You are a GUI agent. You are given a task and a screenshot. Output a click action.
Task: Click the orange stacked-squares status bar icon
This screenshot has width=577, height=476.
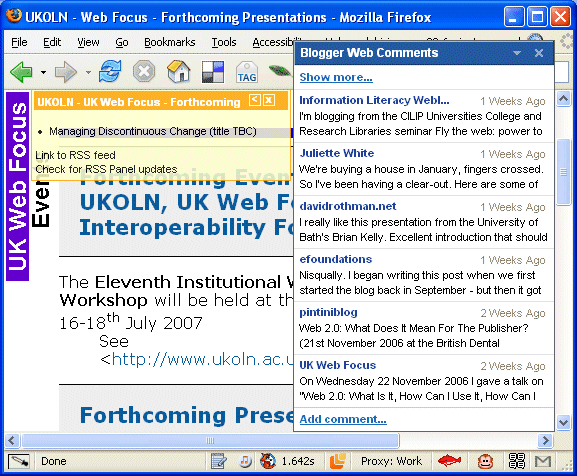tap(338, 461)
